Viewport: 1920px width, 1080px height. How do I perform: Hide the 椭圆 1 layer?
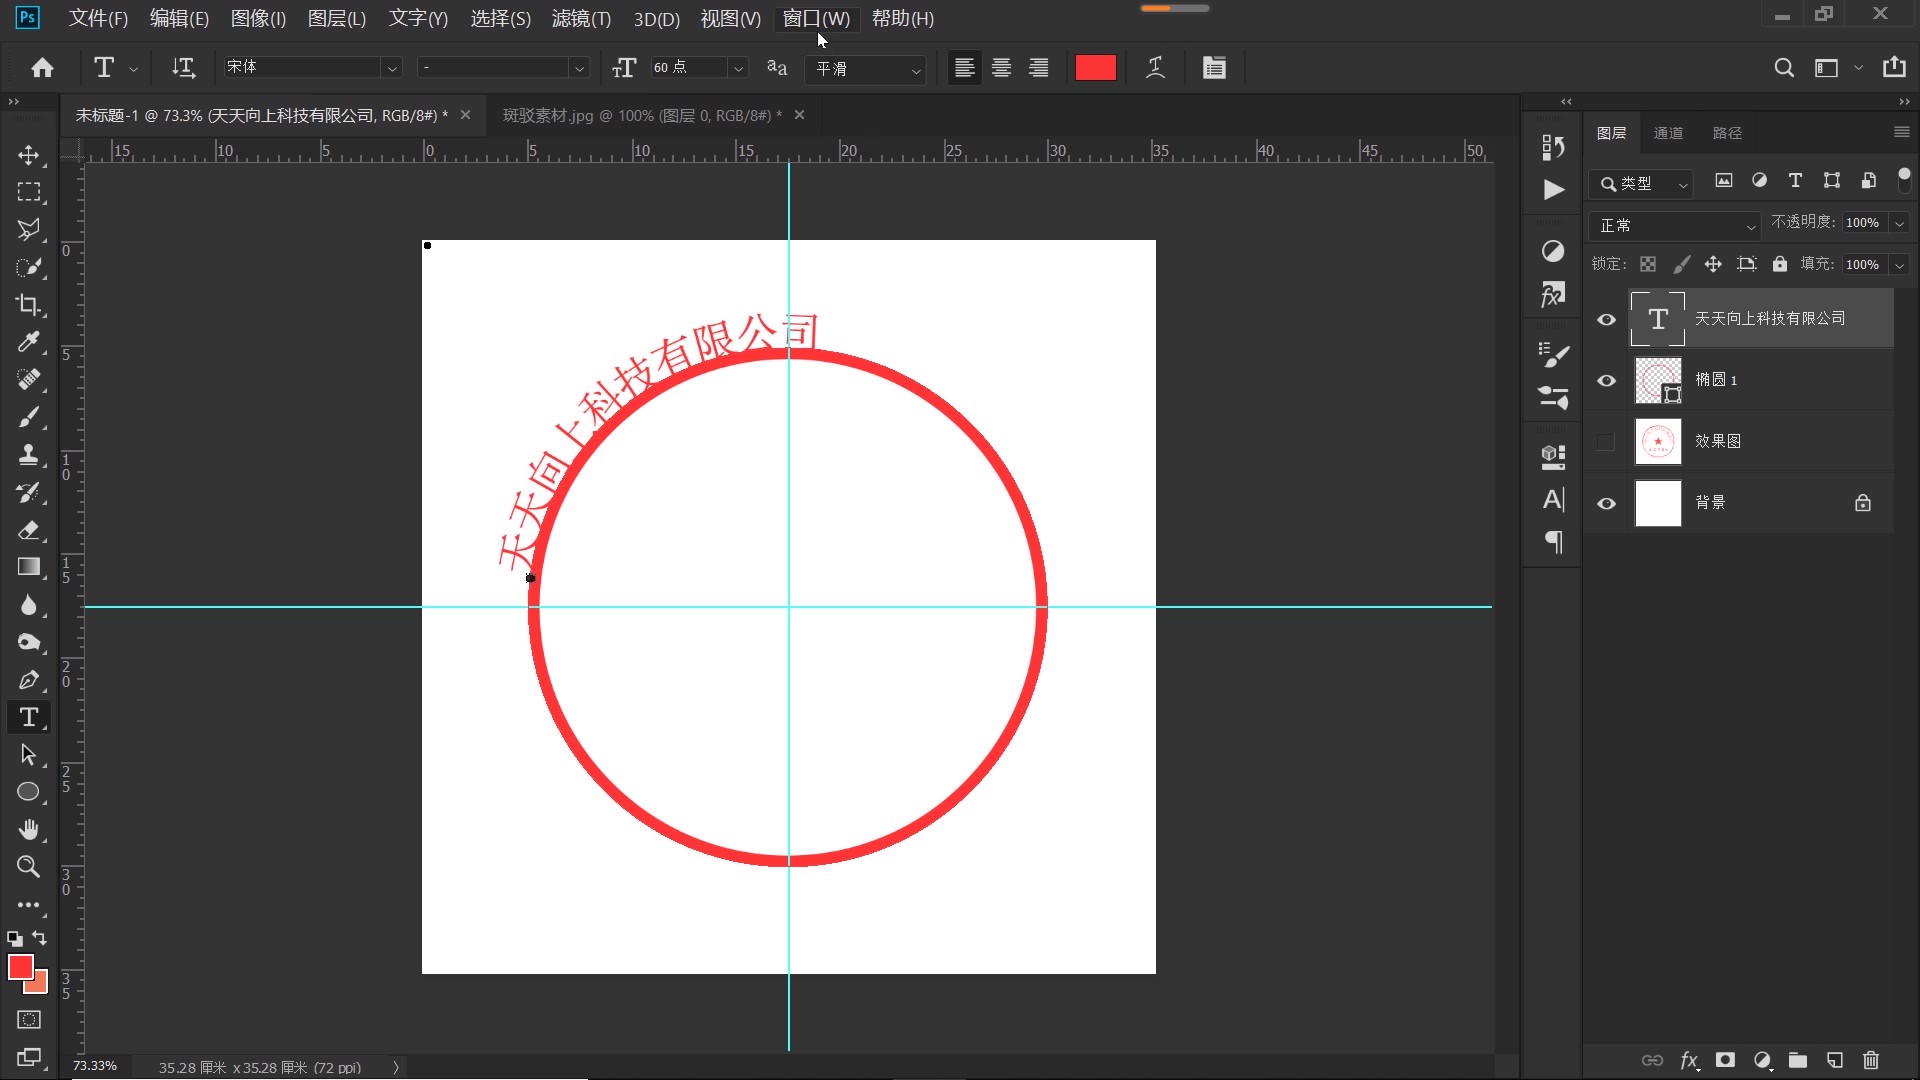click(x=1606, y=380)
